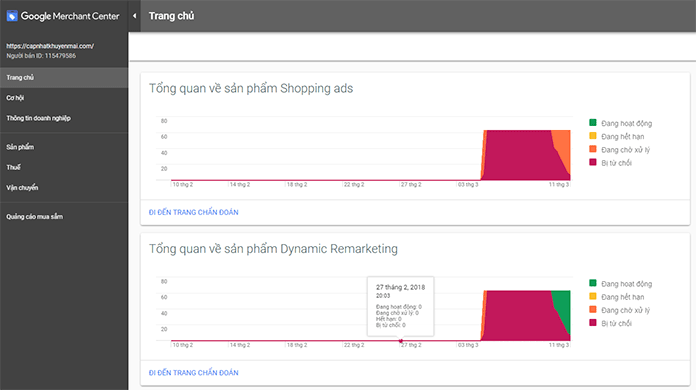This screenshot has width=696, height=390.
Task: Click the Người bán ID text
Action: pyautogui.click(x=41, y=56)
